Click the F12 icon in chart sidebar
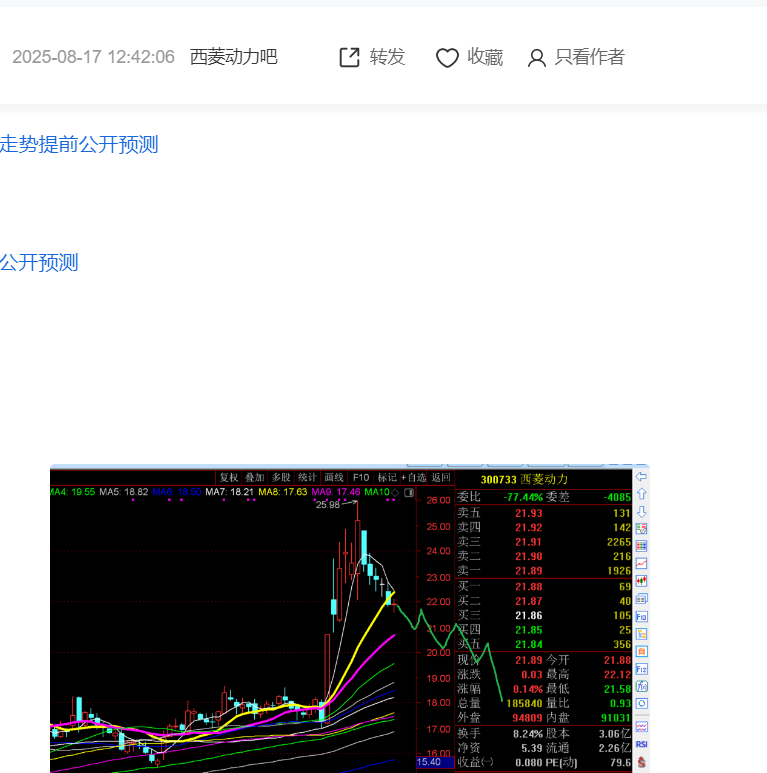 point(641,669)
